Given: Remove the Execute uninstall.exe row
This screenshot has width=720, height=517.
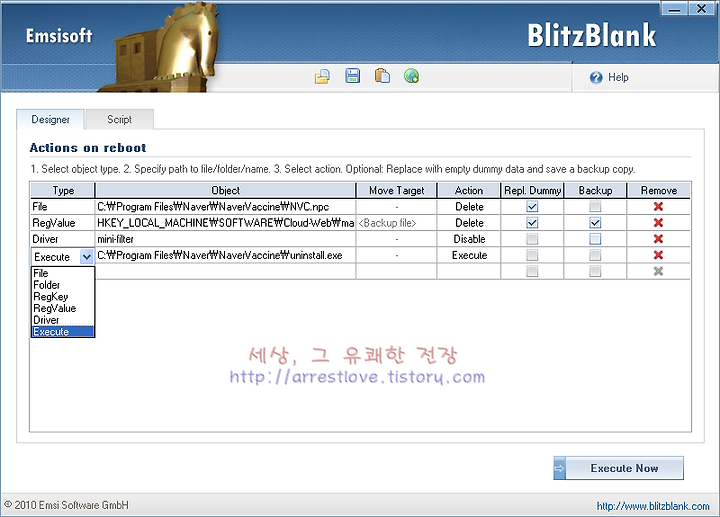Looking at the screenshot, I should click(x=658, y=255).
